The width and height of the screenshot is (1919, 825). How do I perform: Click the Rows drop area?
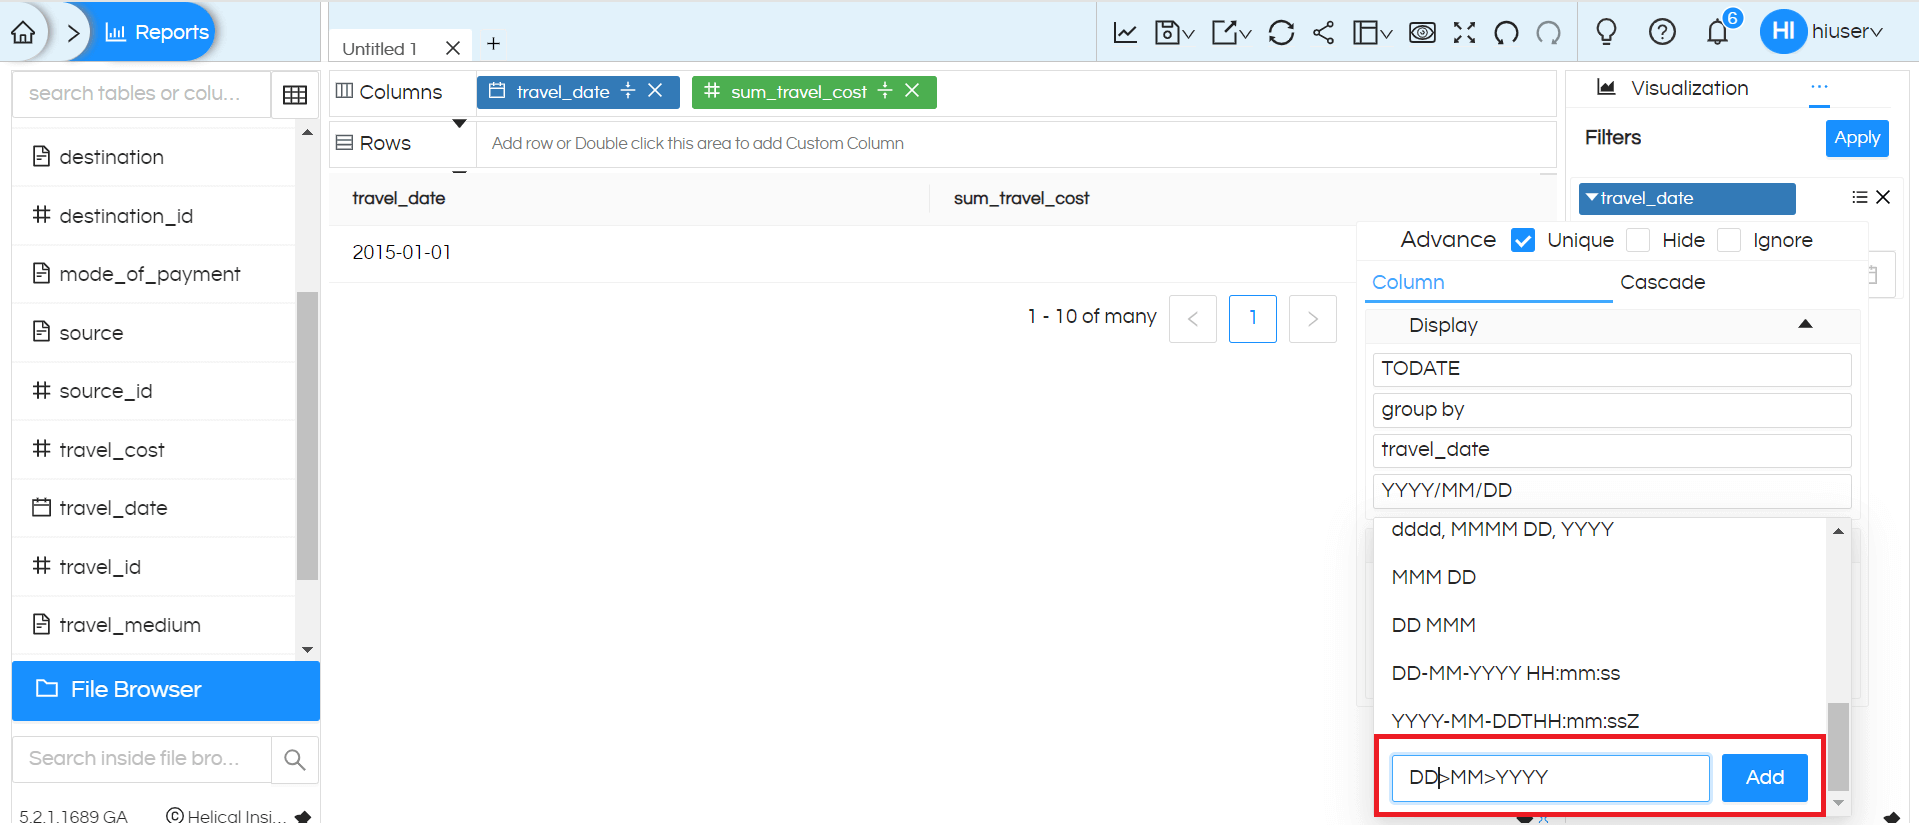tap(1016, 144)
